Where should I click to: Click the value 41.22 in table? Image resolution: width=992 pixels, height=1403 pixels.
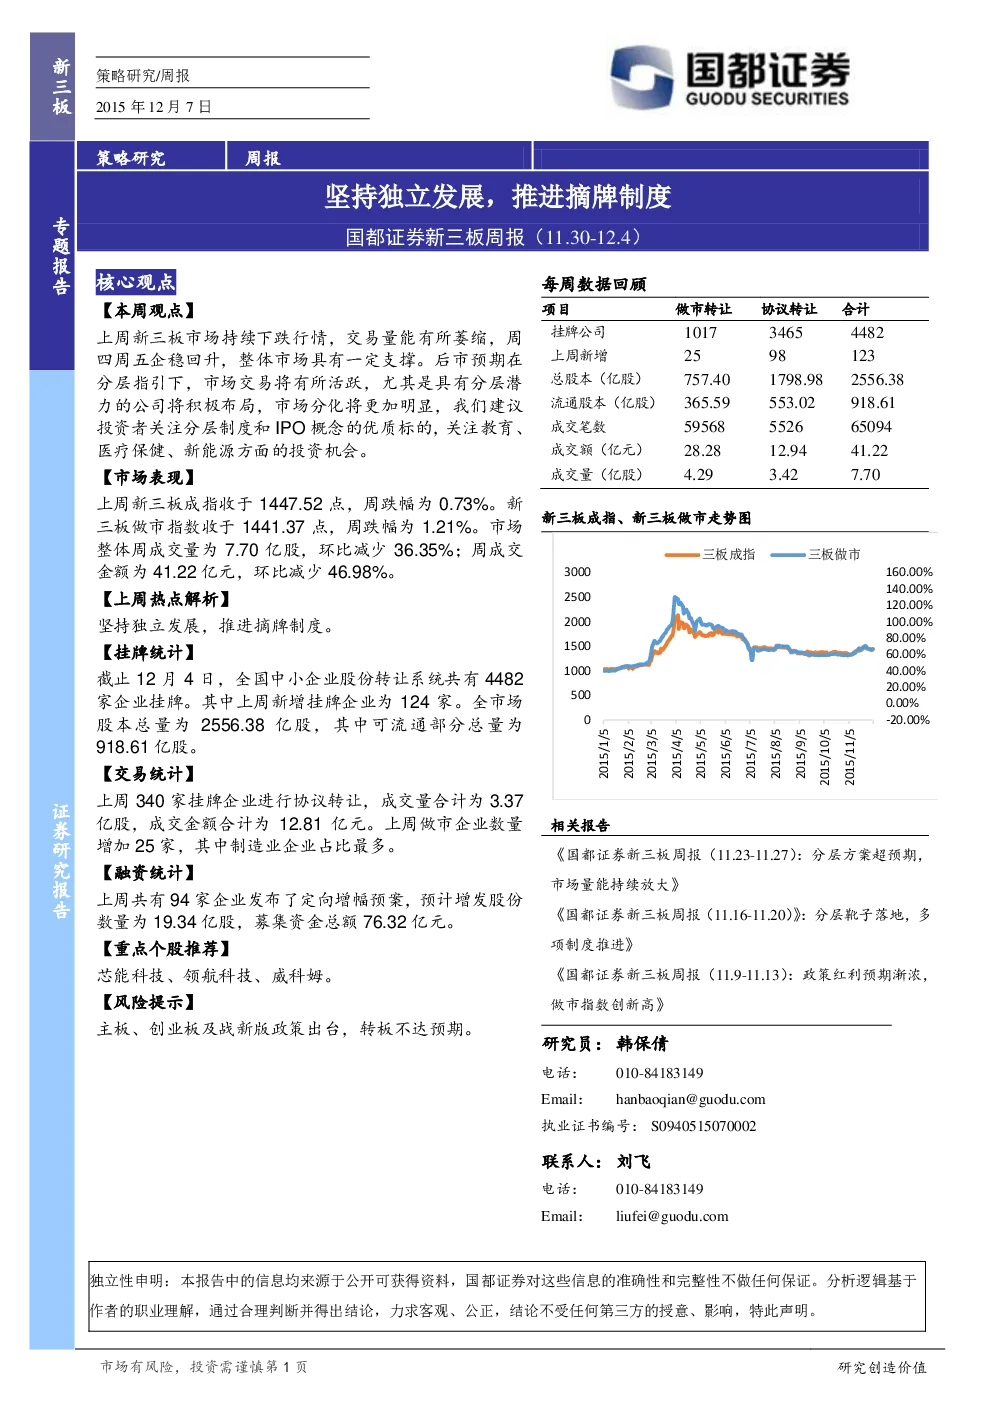869,451
